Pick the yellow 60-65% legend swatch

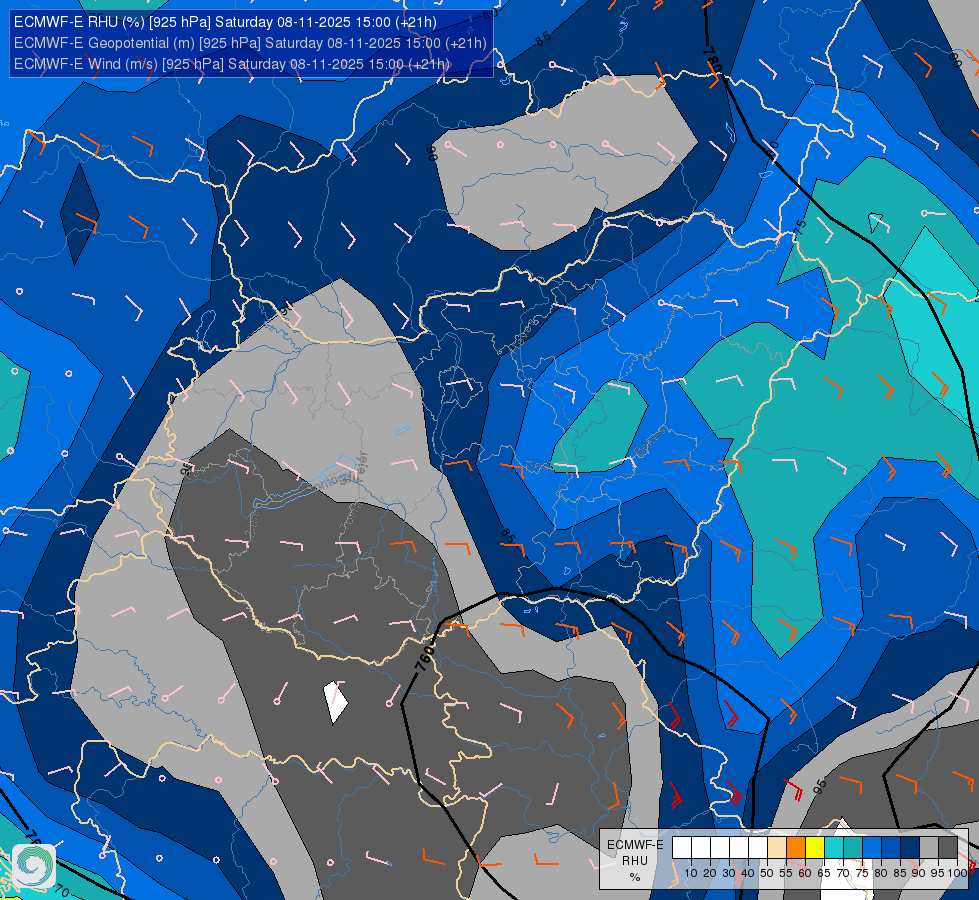(x=815, y=847)
